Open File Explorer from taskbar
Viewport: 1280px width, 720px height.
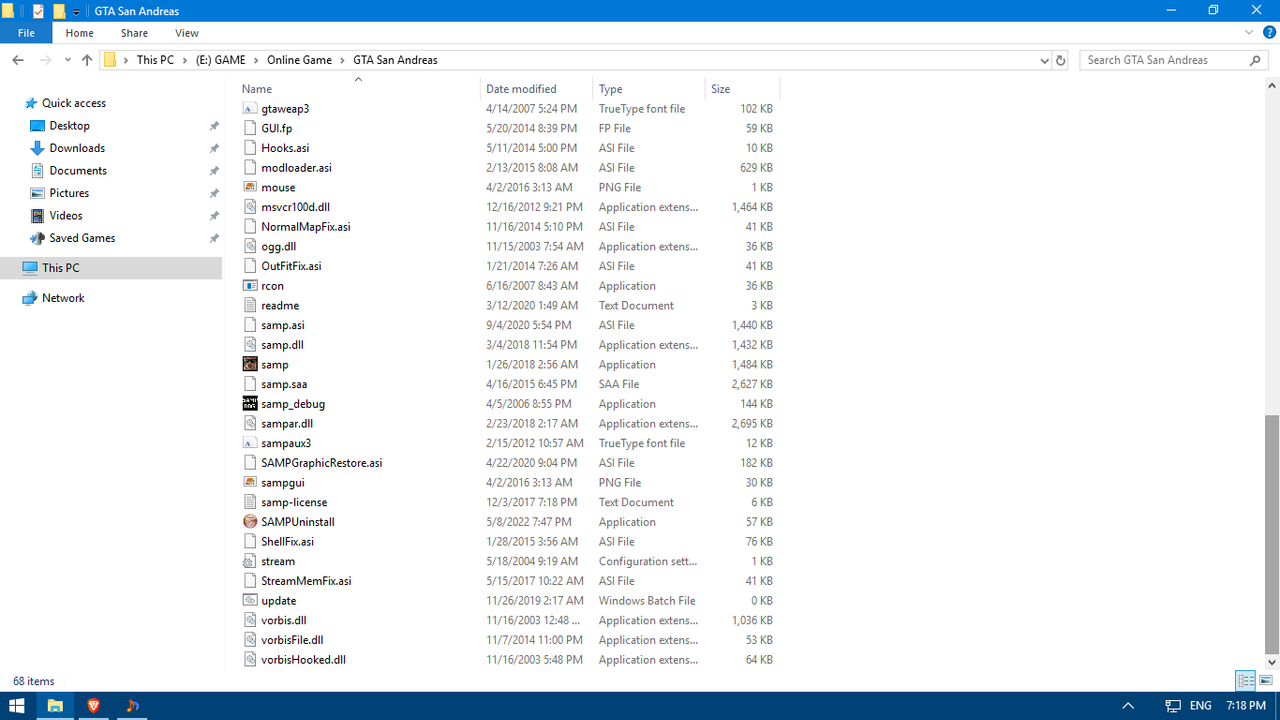[x=55, y=705]
